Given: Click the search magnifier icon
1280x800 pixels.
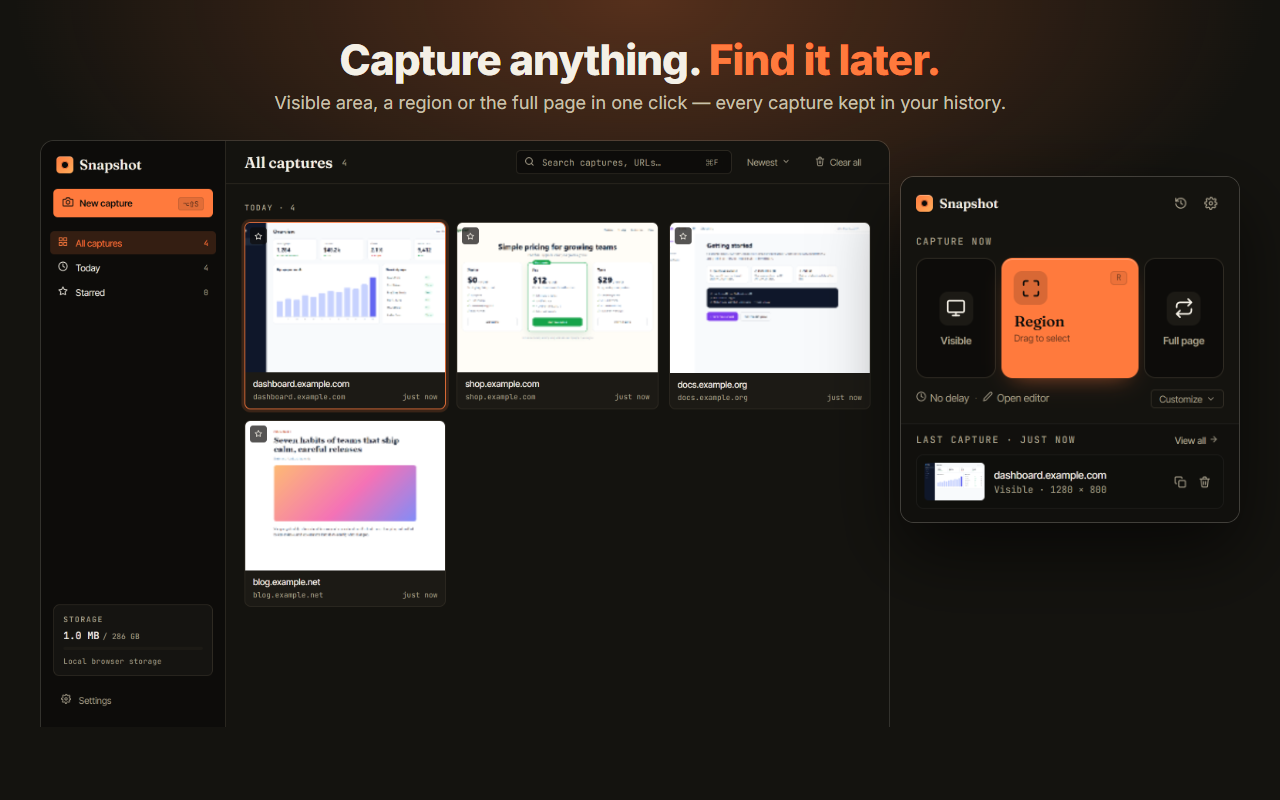Looking at the screenshot, I should [530, 162].
